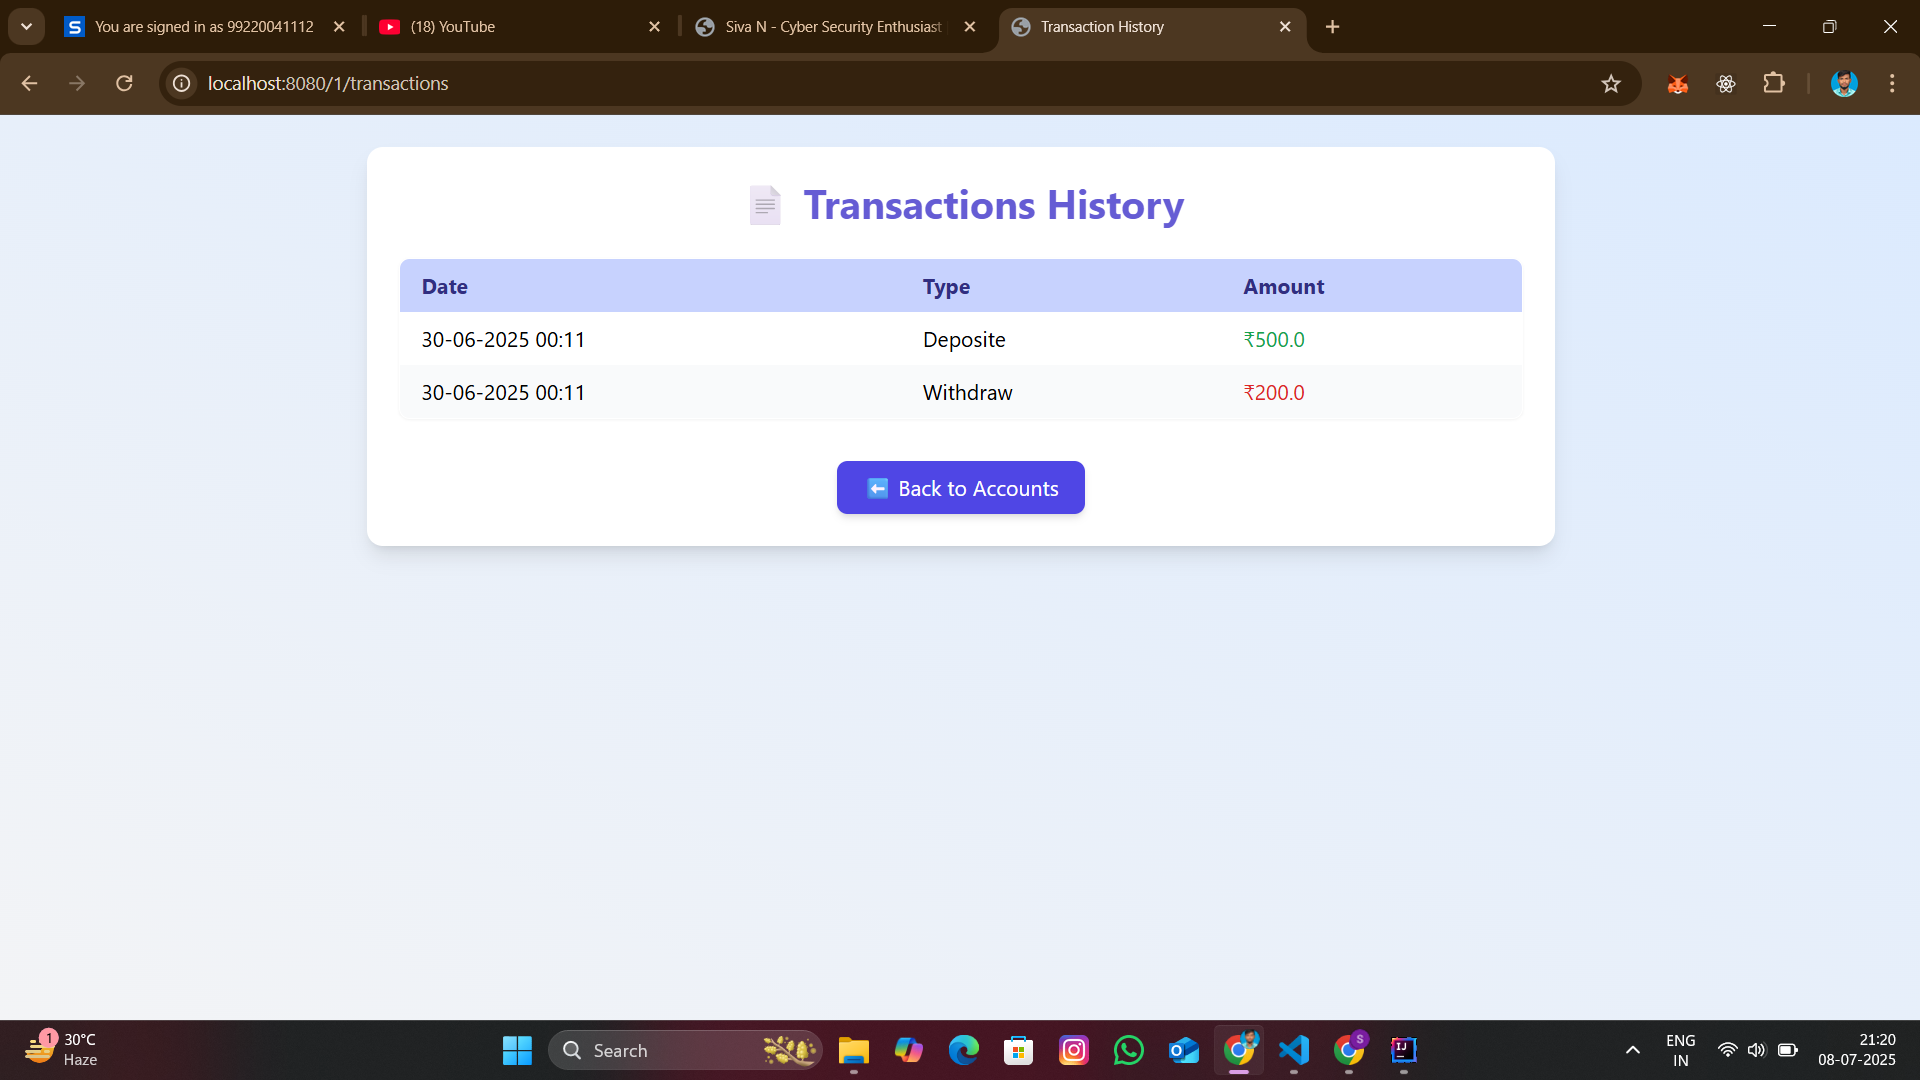The image size is (1920, 1080).
Task: Go back to the previous page
Action: [29, 84]
